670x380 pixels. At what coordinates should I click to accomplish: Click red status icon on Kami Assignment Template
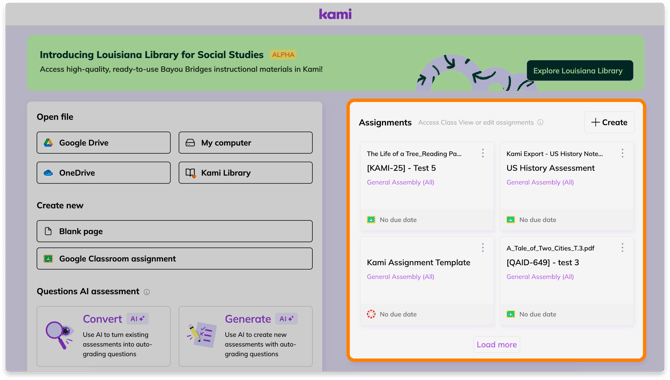(x=371, y=314)
